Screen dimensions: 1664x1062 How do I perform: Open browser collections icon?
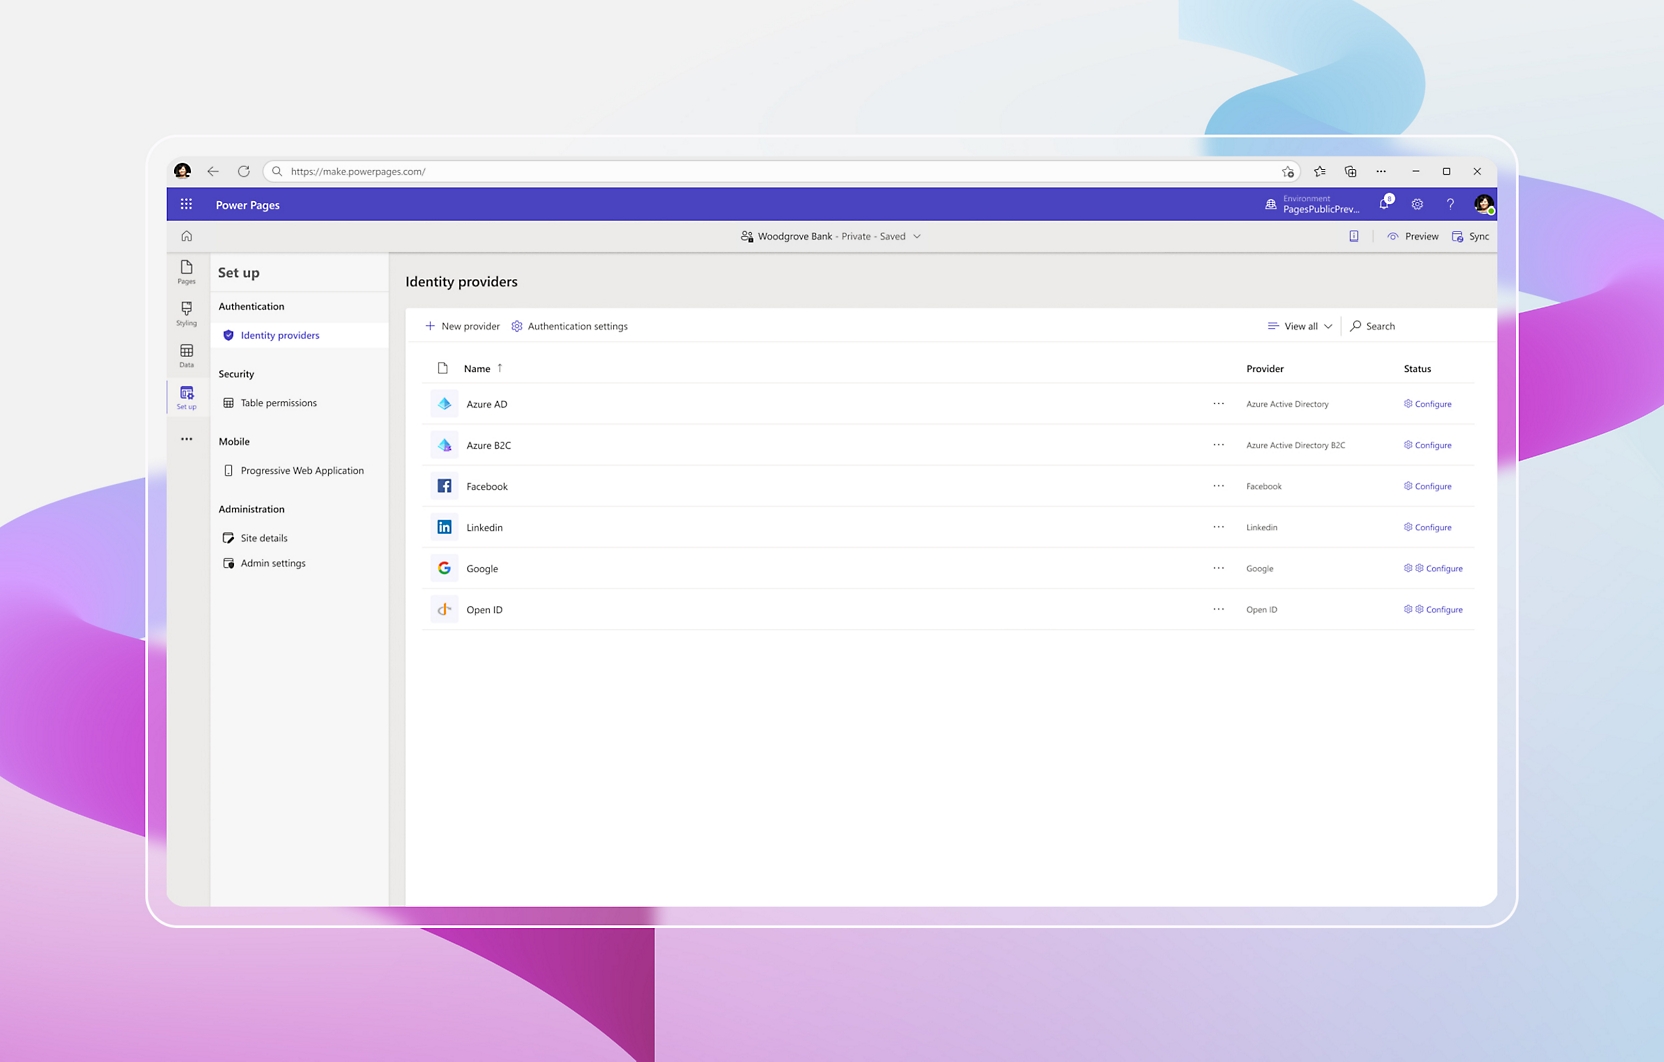point(1350,171)
